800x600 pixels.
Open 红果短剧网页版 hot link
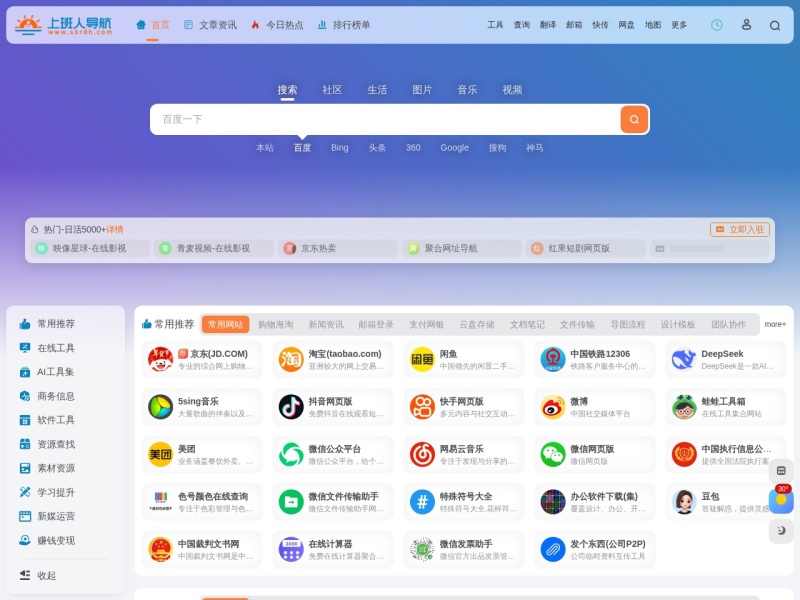(x=586, y=248)
